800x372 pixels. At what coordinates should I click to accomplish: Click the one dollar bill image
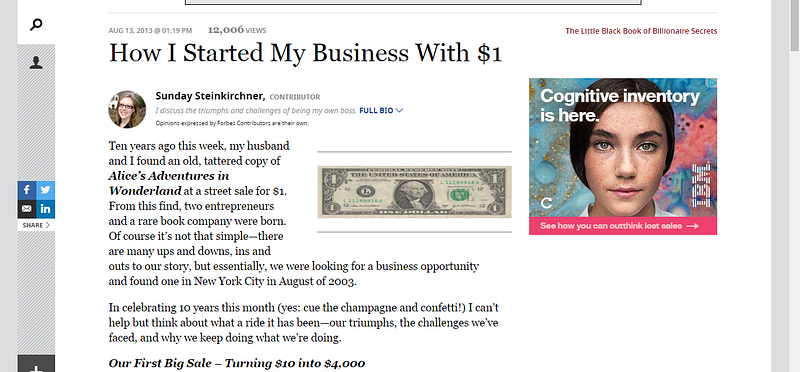pyautogui.click(x=414, y=192)
